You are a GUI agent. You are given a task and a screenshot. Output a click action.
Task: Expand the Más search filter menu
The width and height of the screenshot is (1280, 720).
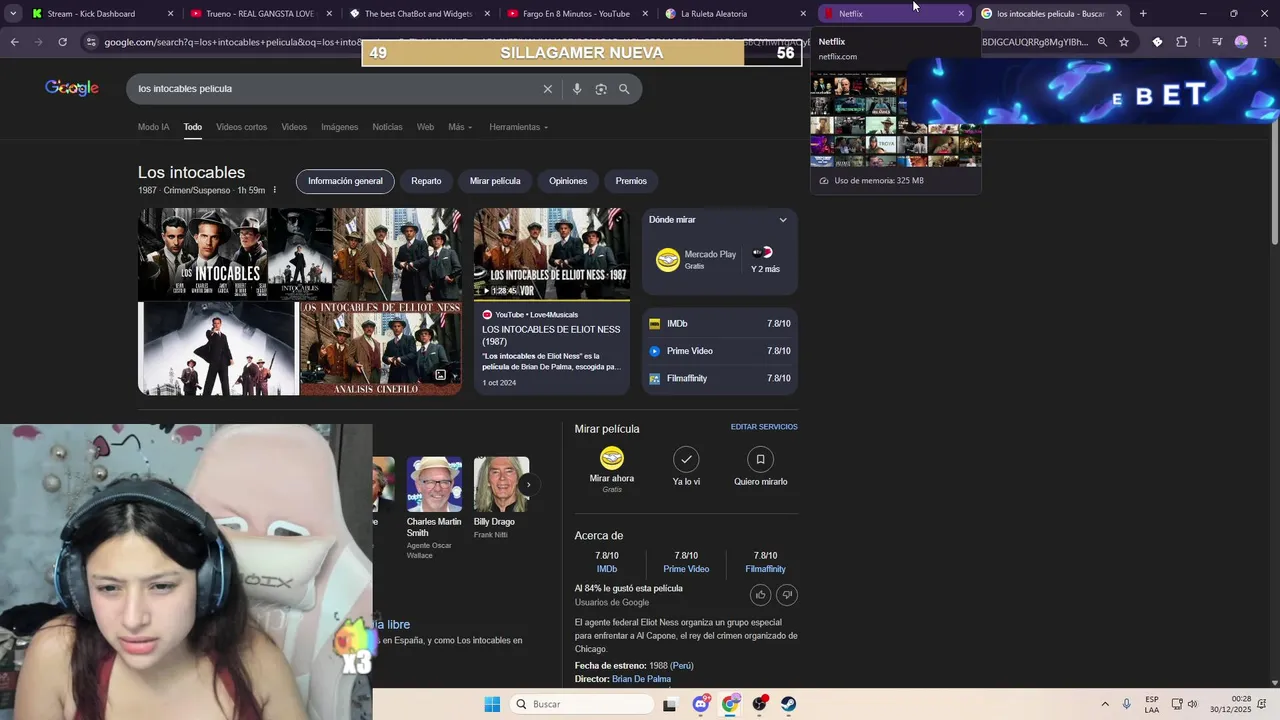460,127
